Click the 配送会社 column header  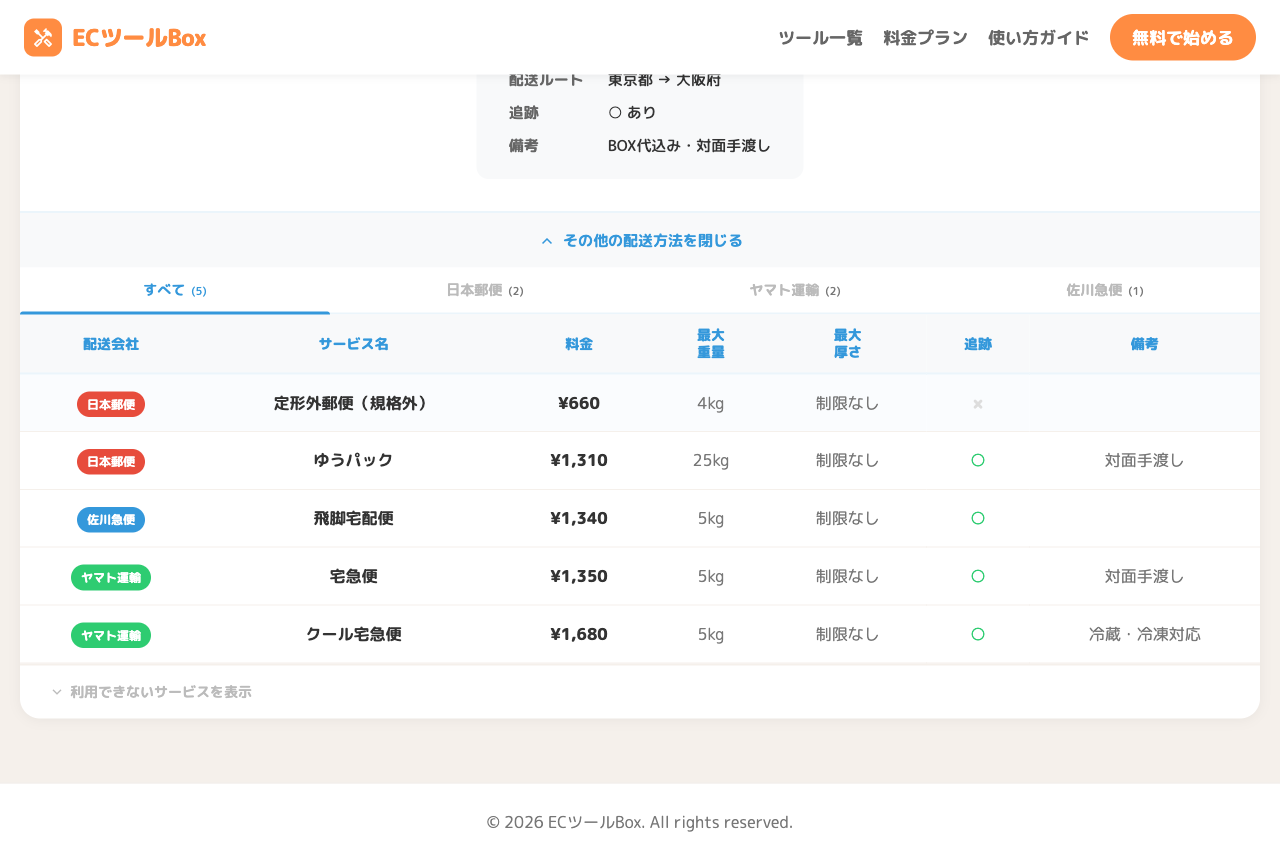point(111,344)
